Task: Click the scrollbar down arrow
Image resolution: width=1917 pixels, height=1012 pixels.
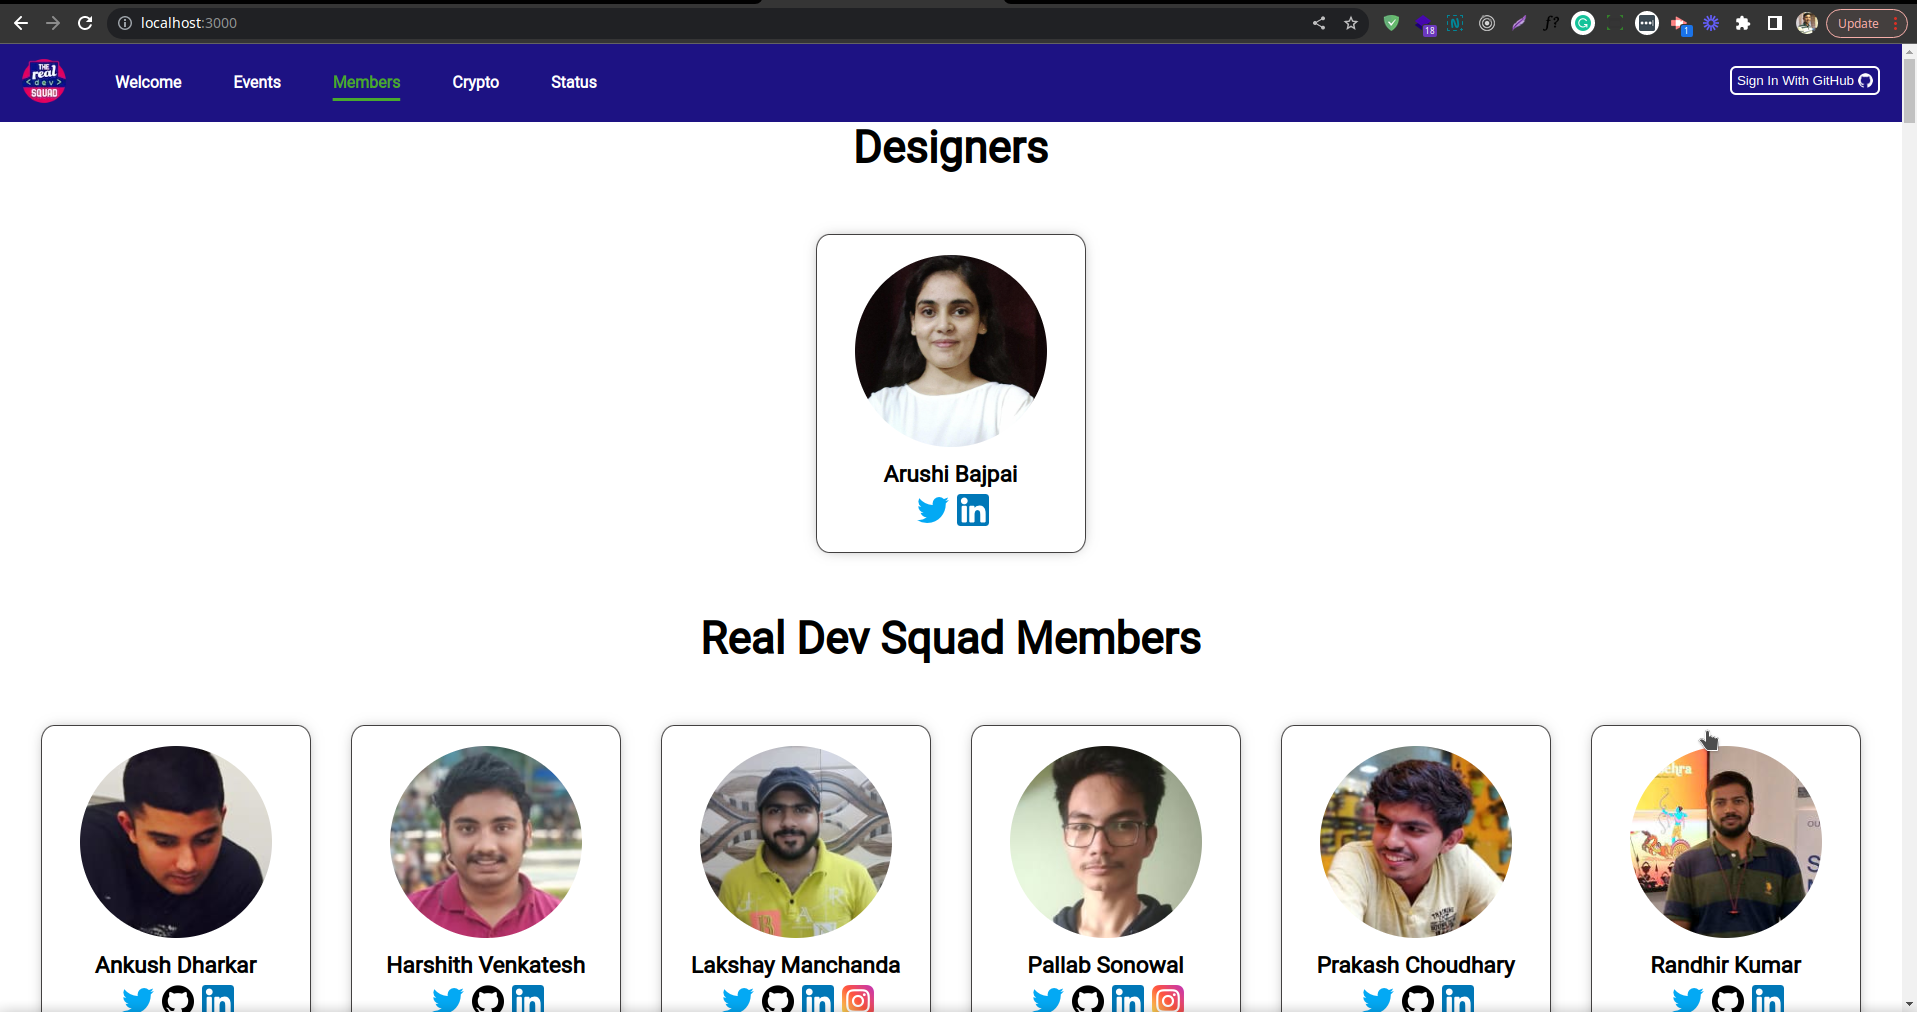Action: pos(1909,1004)
